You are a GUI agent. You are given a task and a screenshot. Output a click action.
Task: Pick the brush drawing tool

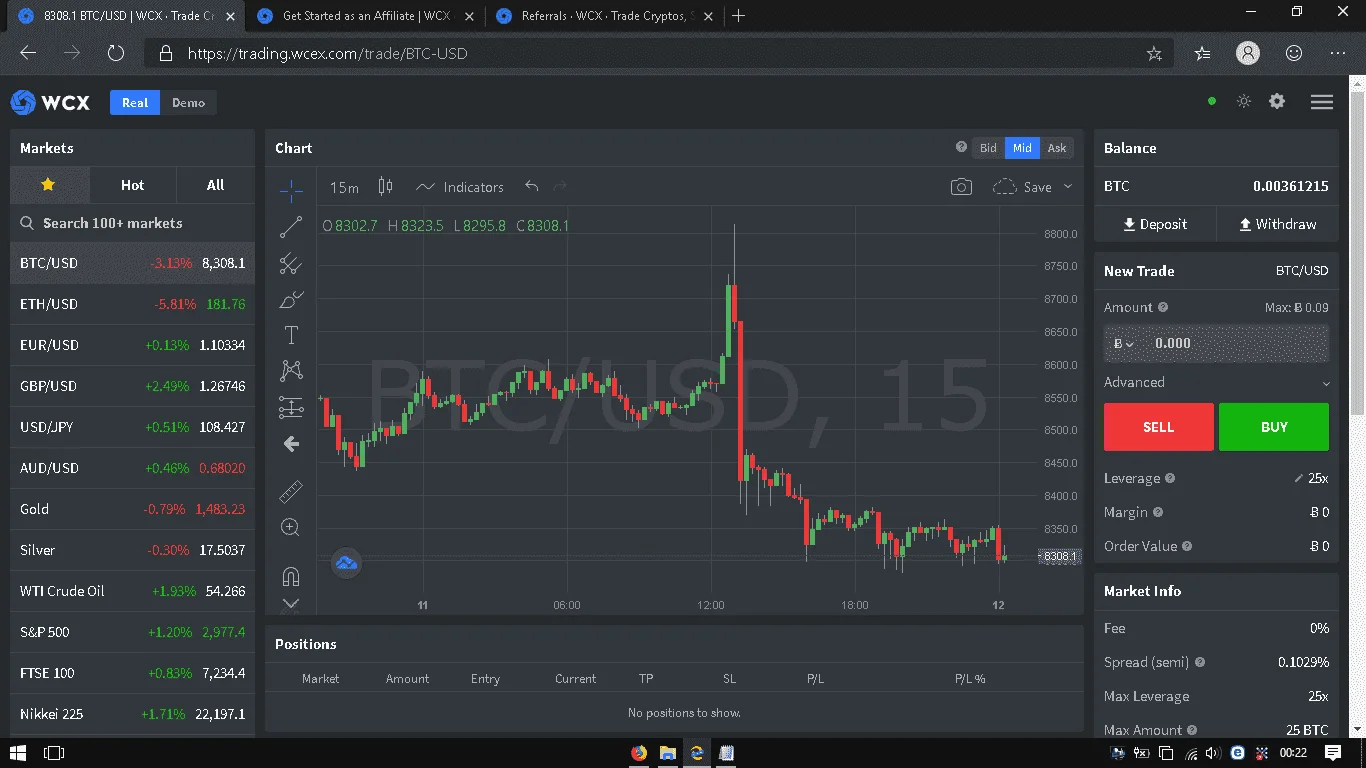pyautogui.click(x=291, y=299)
